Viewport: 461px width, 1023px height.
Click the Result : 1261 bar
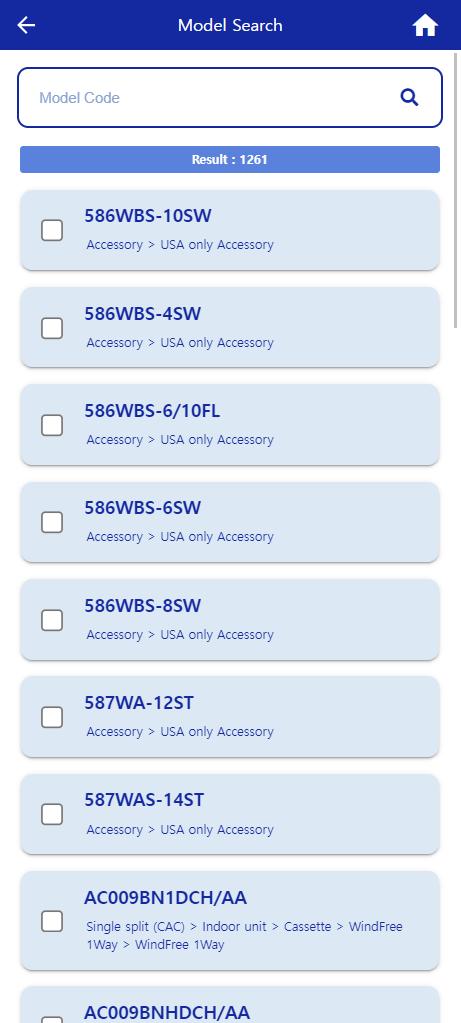[x=230, y=159]
